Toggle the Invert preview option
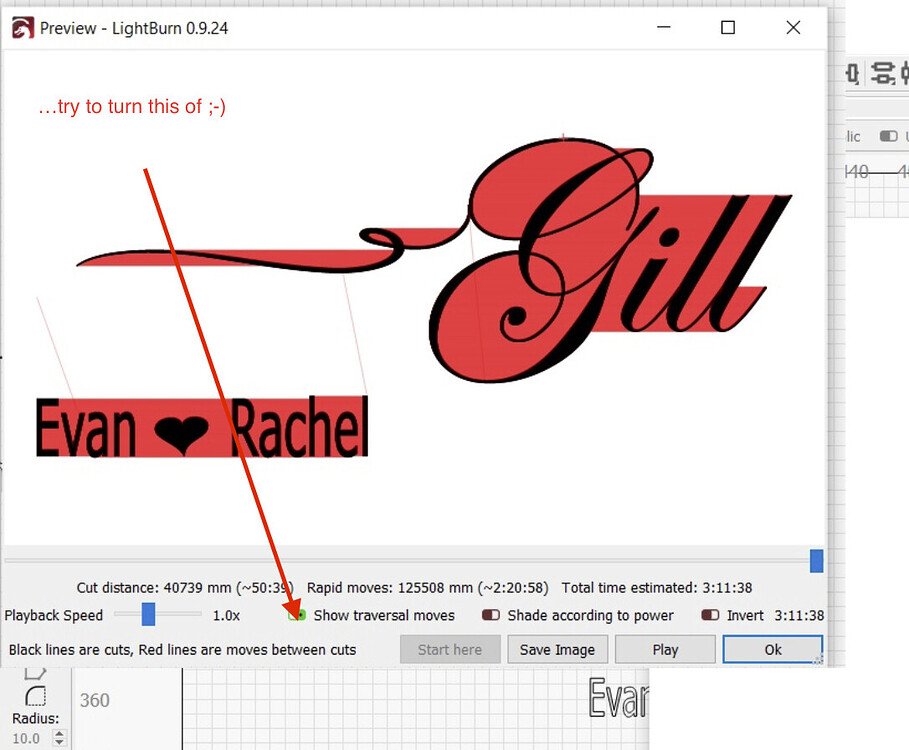 pos(713,615)
